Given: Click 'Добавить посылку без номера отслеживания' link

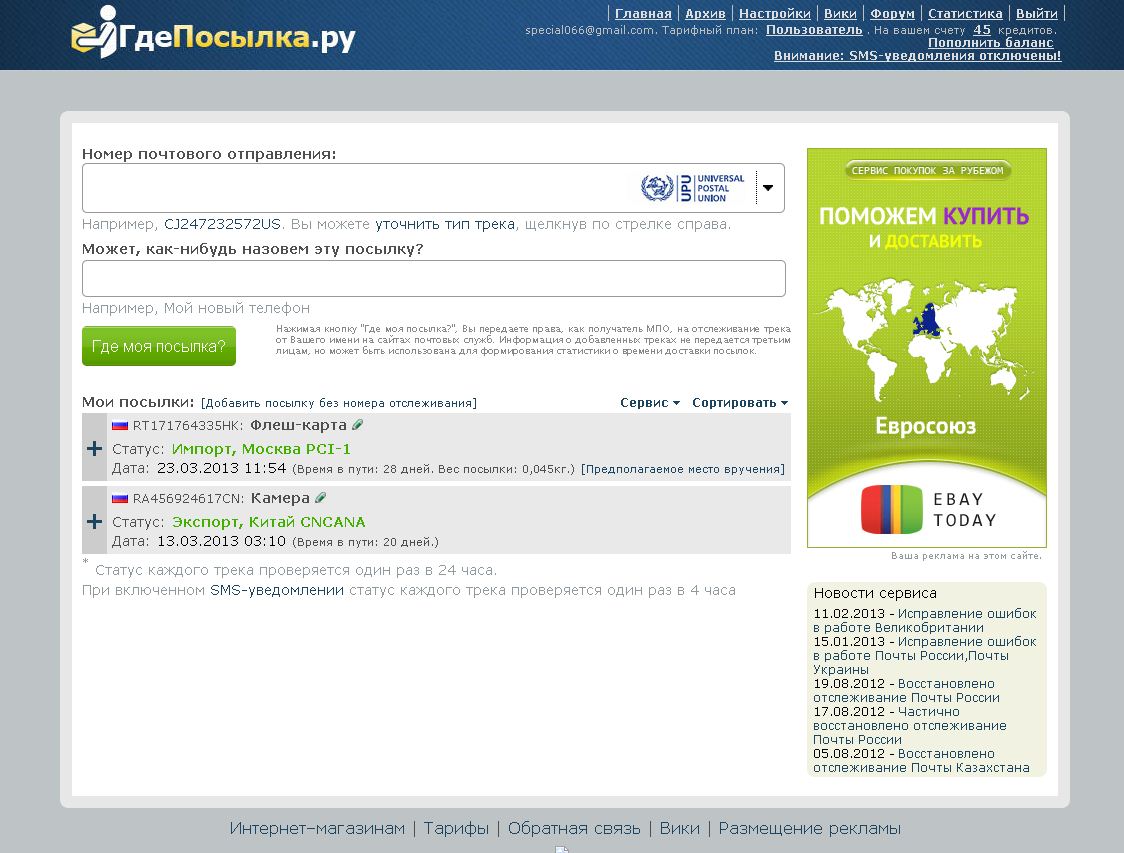Looking at the screenshot, I should pyautogui.click(x=338, y=403).
